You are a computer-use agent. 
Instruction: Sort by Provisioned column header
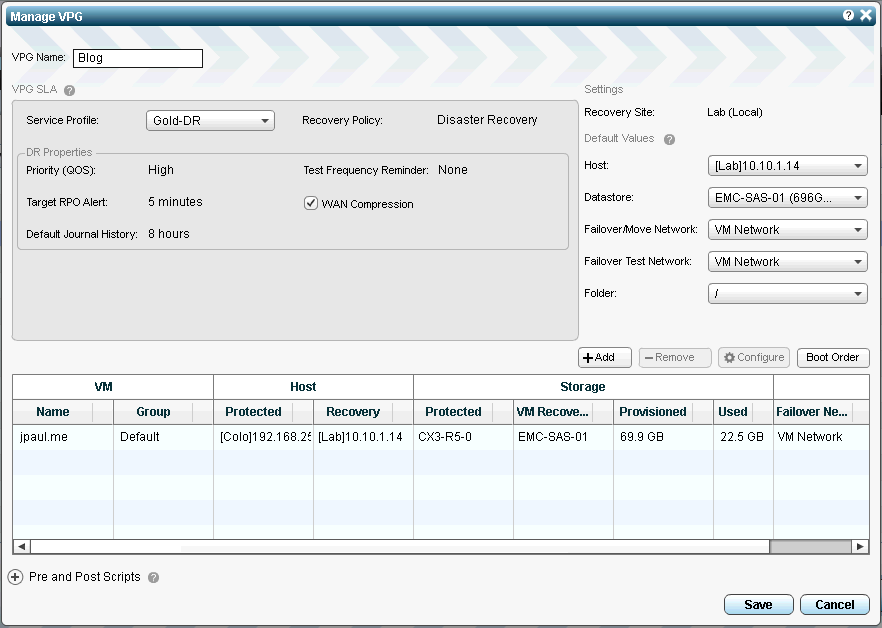coord(652,412)
